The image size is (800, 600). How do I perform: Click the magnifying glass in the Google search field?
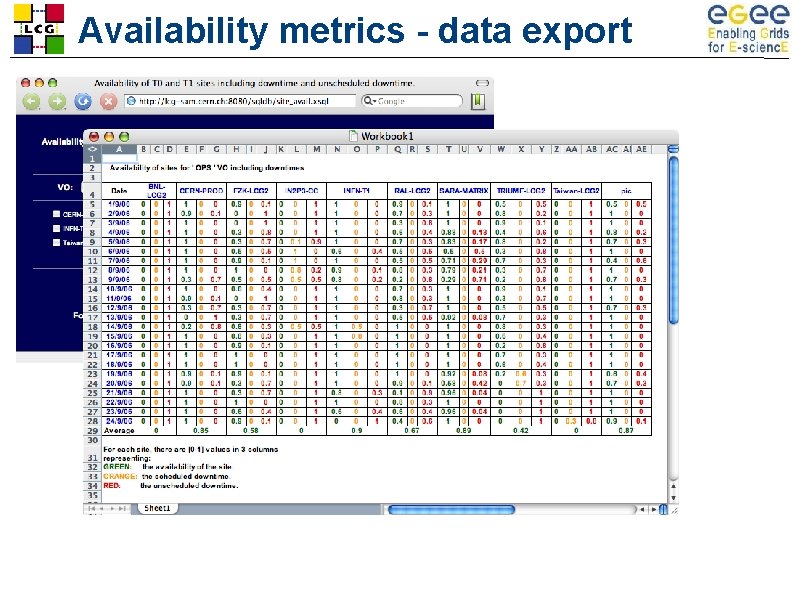(x=367, y=100)
